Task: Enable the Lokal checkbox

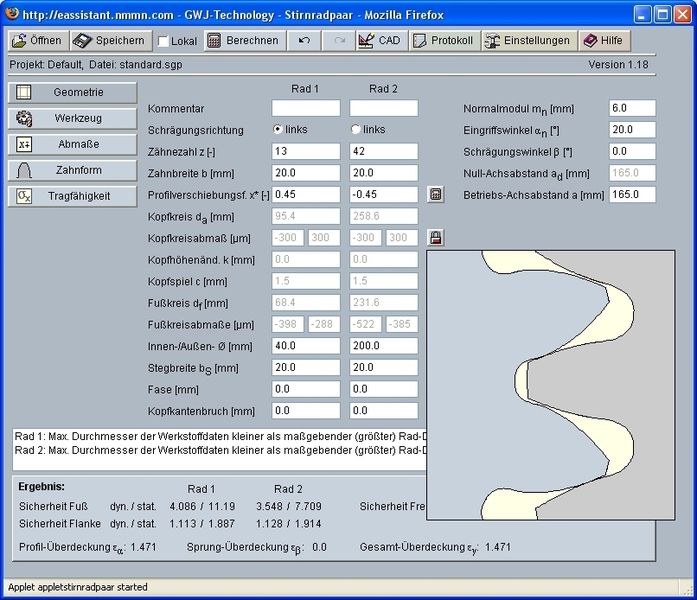Action: pyautogui.click(x=164, y=42)
